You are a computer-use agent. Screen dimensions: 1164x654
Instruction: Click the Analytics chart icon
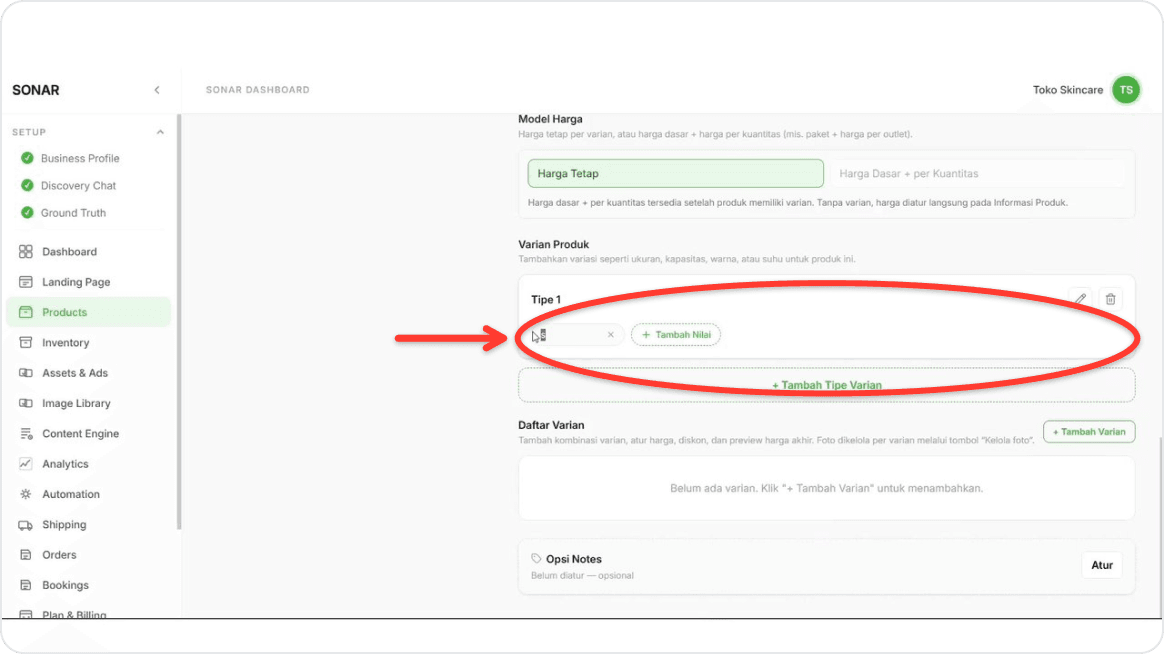(26, 464)
